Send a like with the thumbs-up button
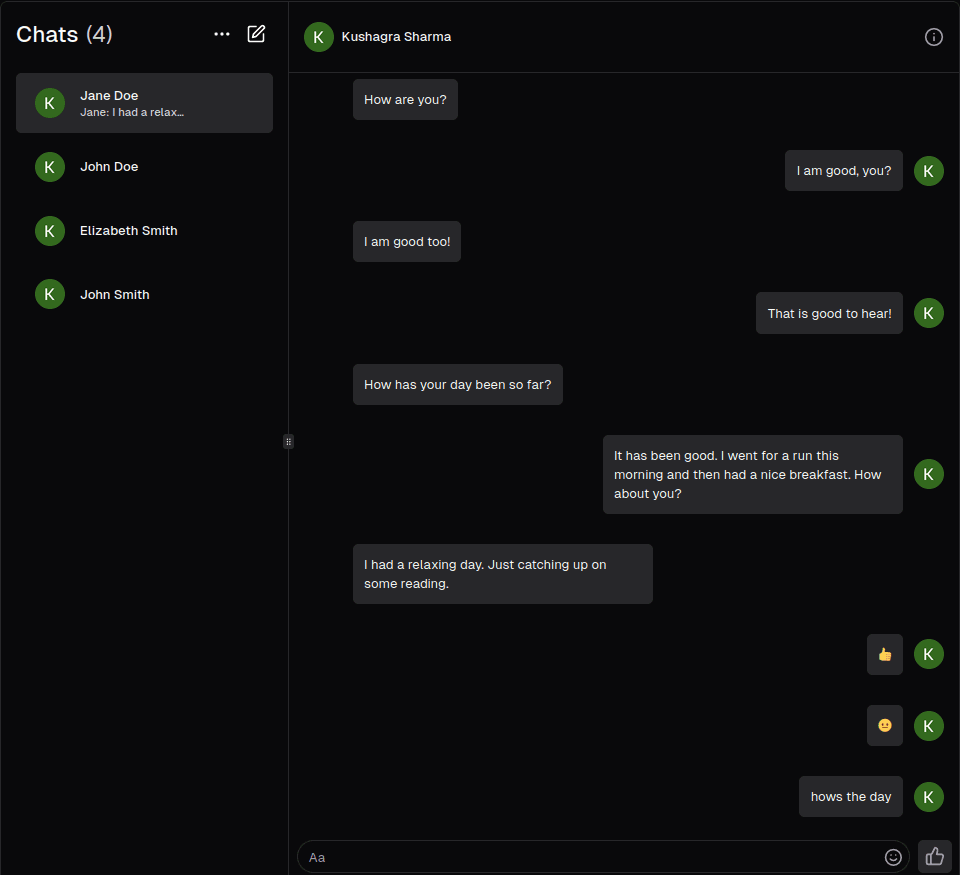 point(933,856)
